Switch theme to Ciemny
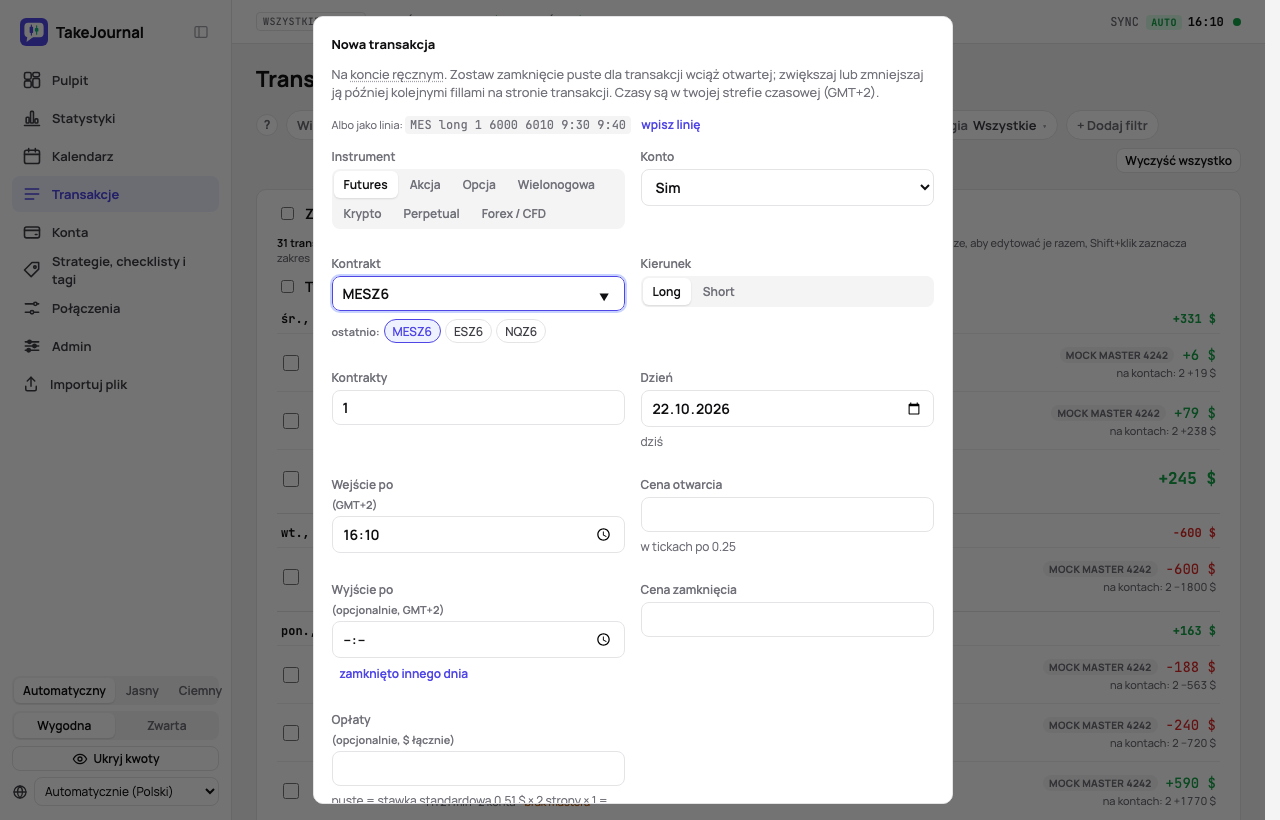Image resolution: width=1280 pixels, height=820 pixels. 200,691
